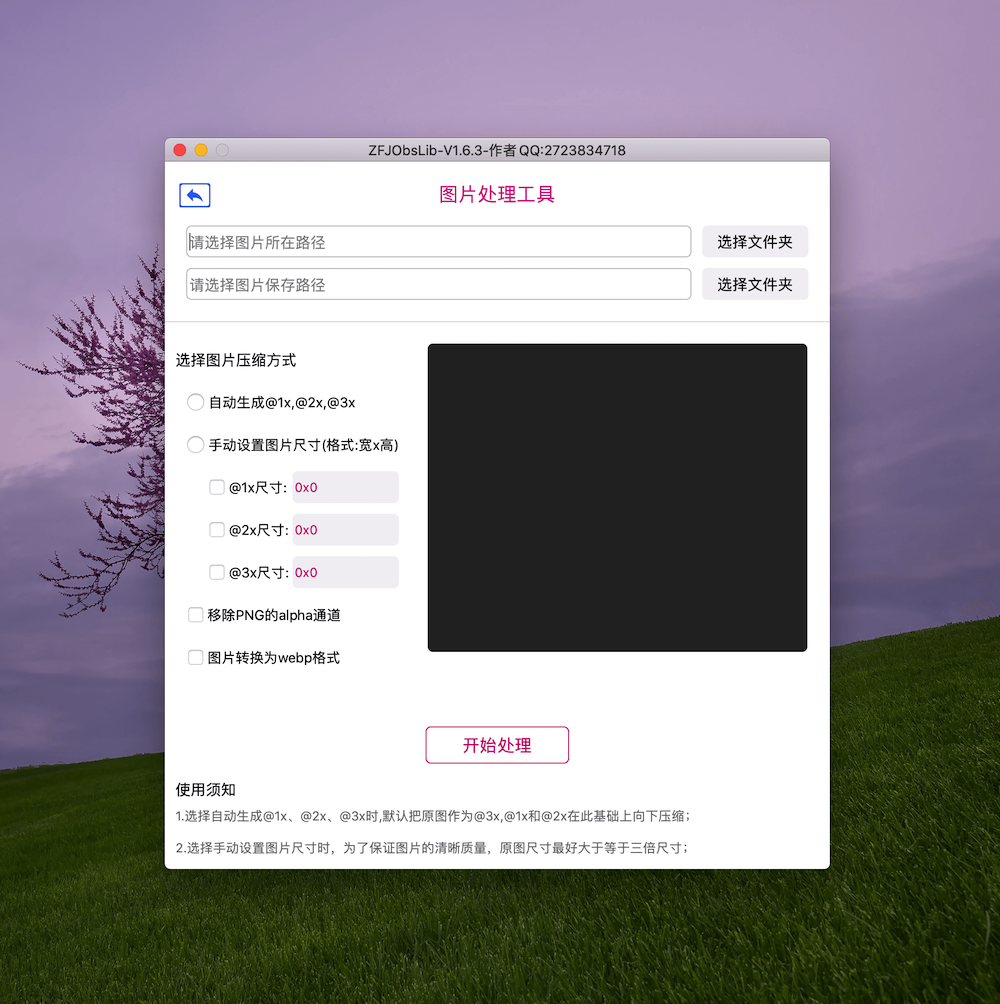Click the @3x size 0x0 field
Viewport: 1000px width, 1004px height.
(346, 572)
